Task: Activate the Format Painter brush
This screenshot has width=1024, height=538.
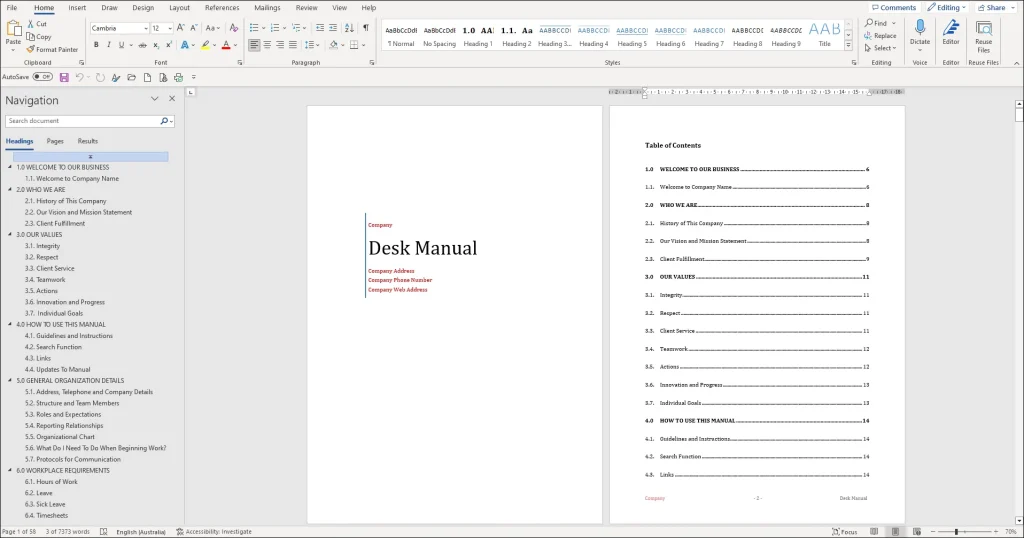Action: pyautogui.click(x=31, y=49)
